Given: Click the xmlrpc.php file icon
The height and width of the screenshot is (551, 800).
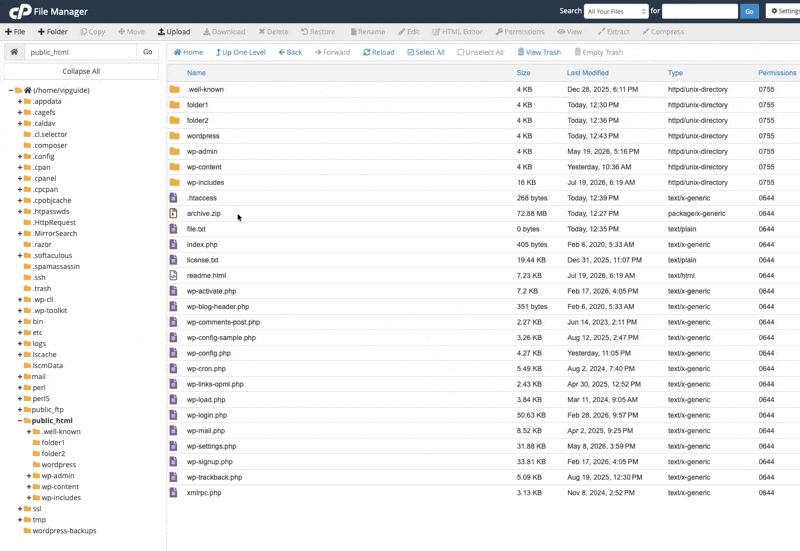Looking at the screenshot, I should (173, 493).
